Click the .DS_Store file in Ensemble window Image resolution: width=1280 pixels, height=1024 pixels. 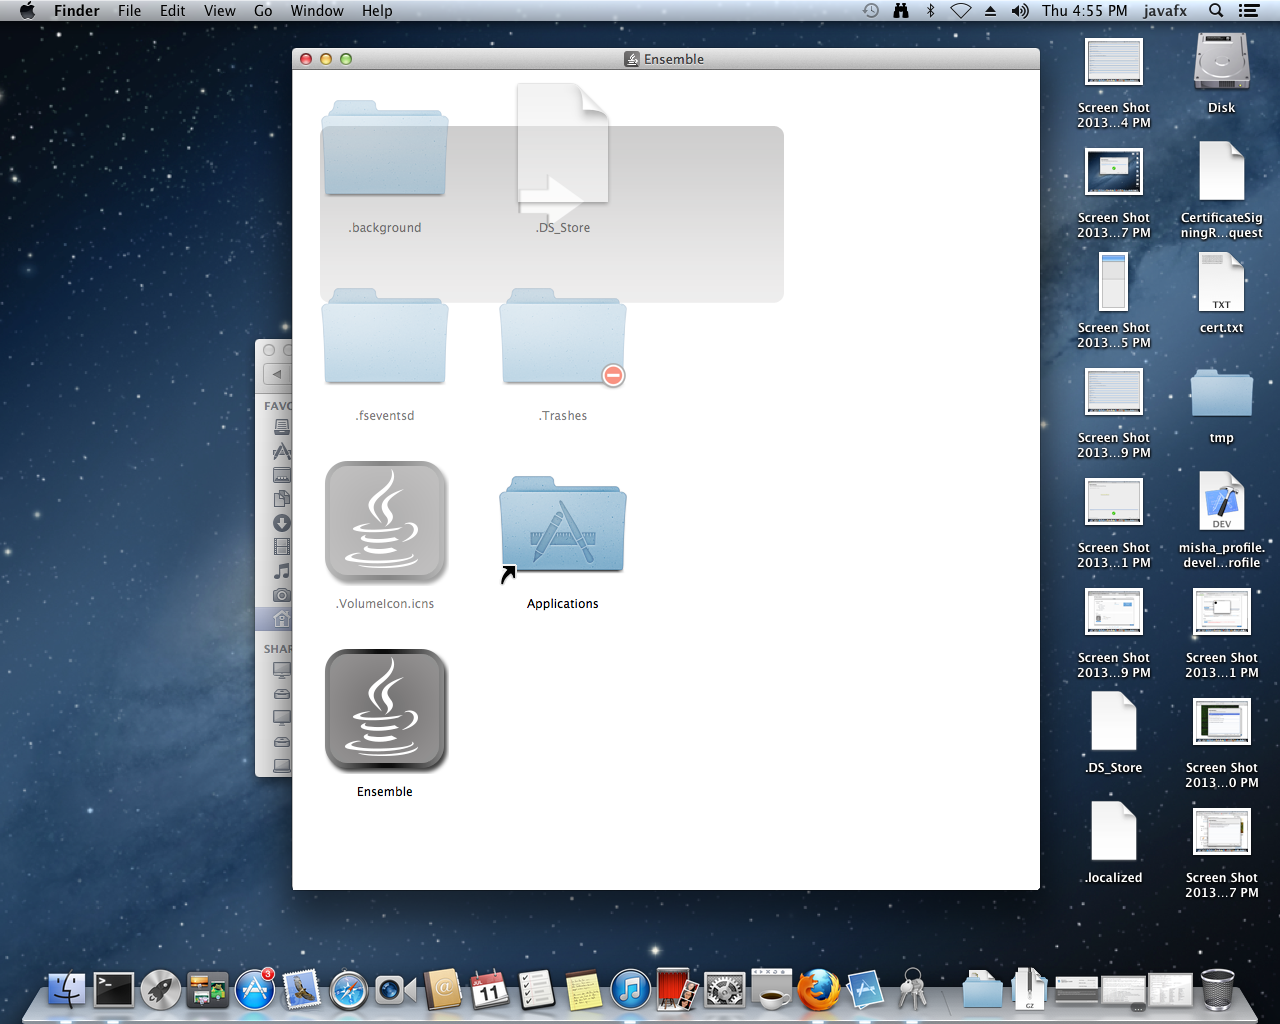[562, 150]
